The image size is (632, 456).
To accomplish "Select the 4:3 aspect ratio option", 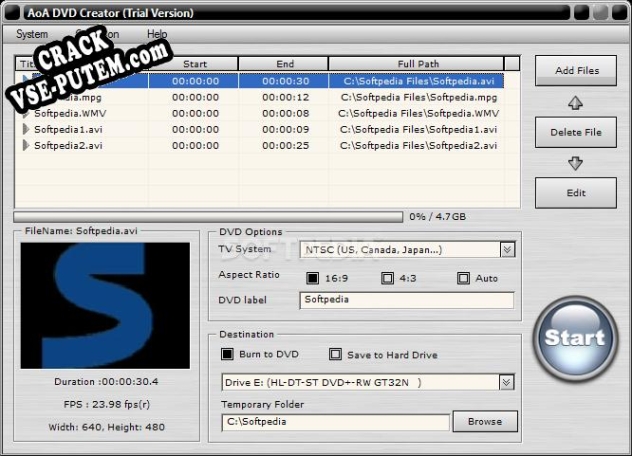I will click(387, 278).
